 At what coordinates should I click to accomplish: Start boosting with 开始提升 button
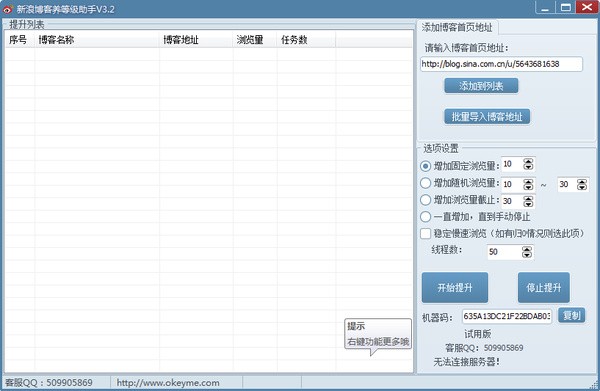(455, 287)
